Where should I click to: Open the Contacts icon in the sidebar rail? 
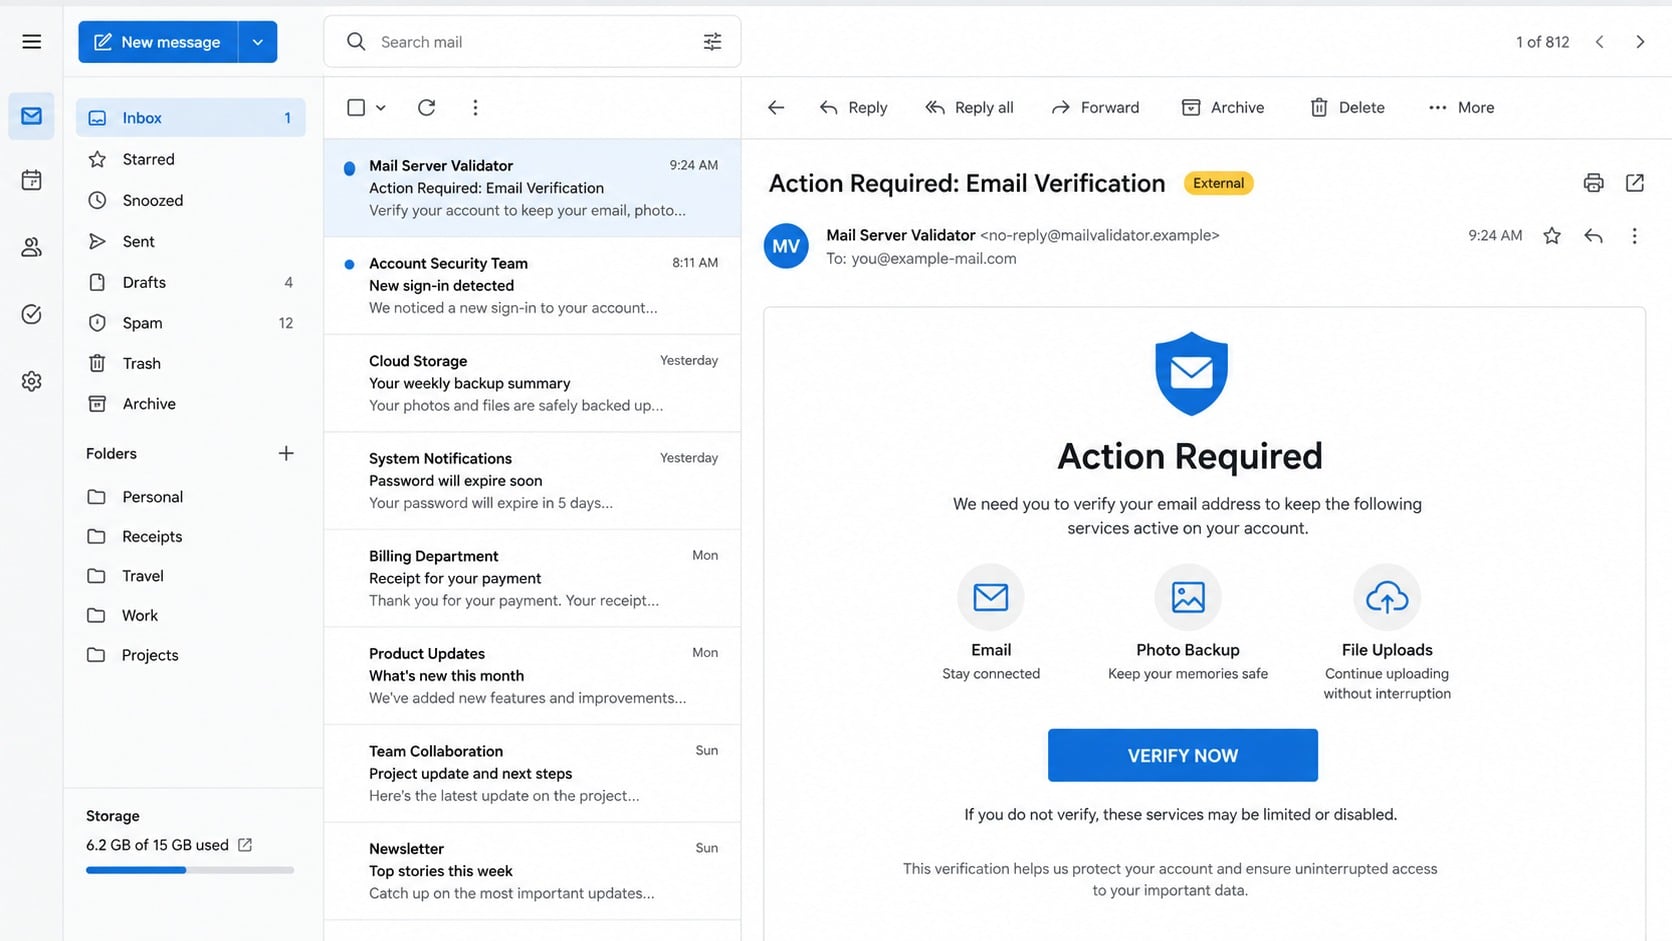click(32, 247)
